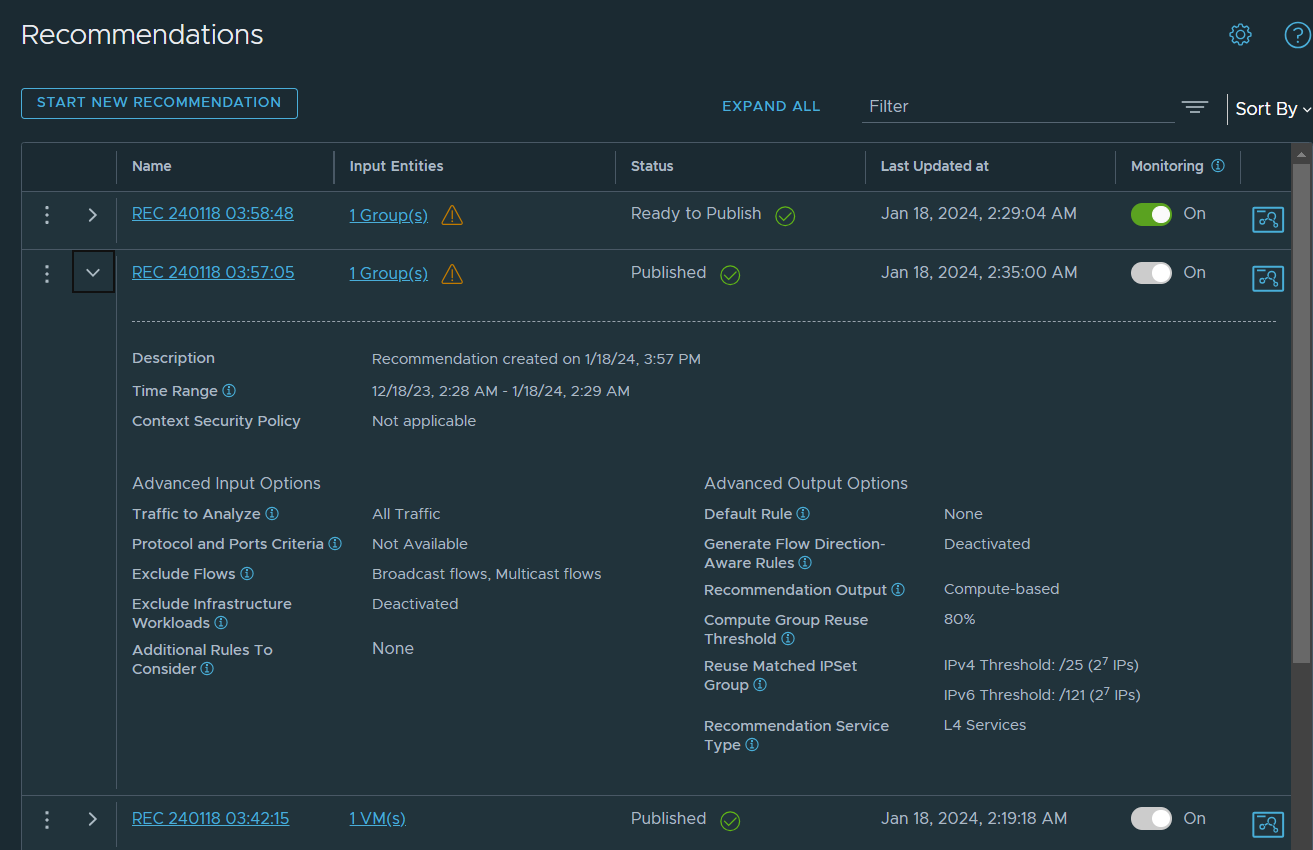The width and height of the screenshot is (1313, 850).
Task: Open topology view icon for REC 240118 03:42:15
Action: (x=1268, y=824)
